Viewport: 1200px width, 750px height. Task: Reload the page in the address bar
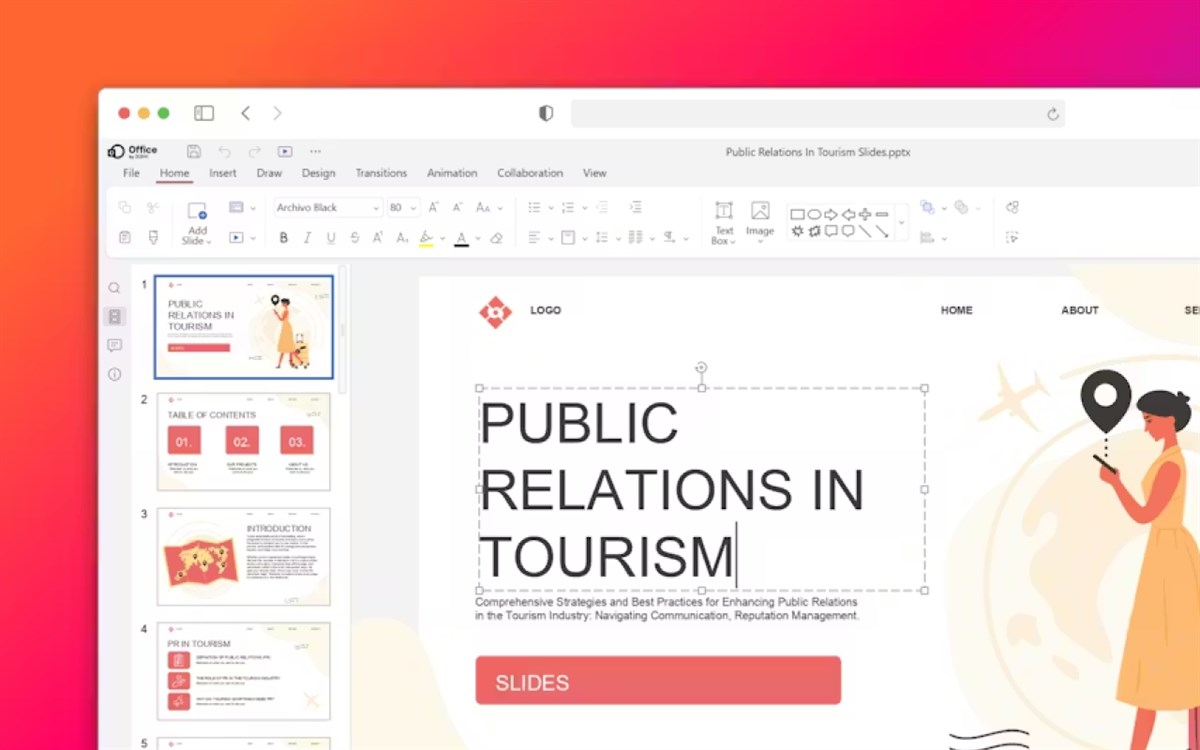click(x=1052, y=114)
